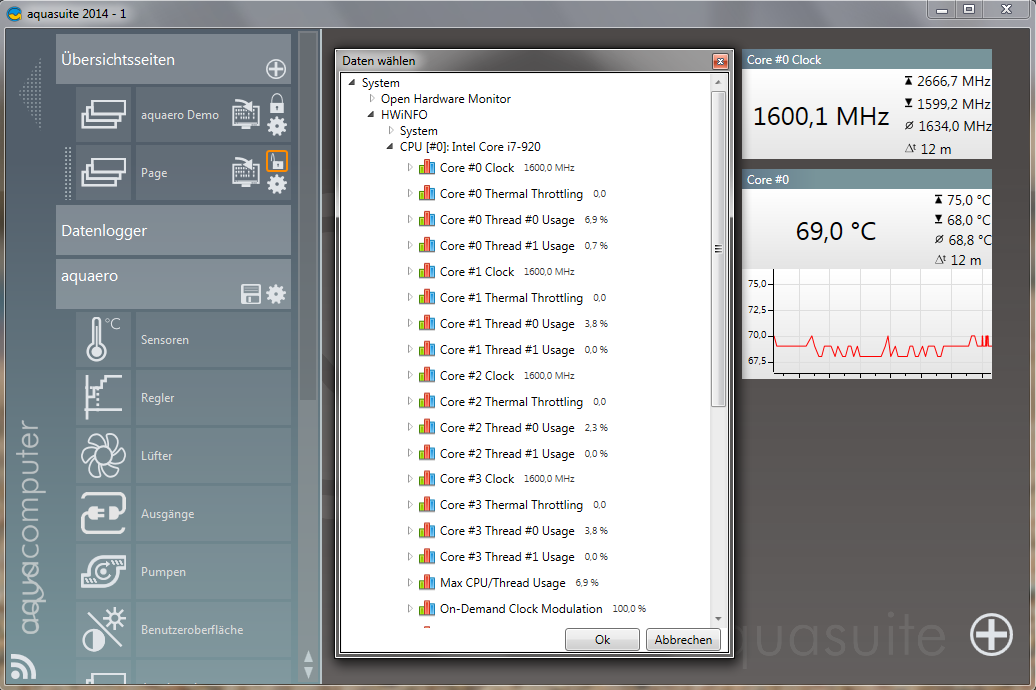Screen dimensions: 1036x690
Task: Click bar chart icon of Core #1 Thread #0 Usage
Action: pyautogui.click(x=427, y=323)
